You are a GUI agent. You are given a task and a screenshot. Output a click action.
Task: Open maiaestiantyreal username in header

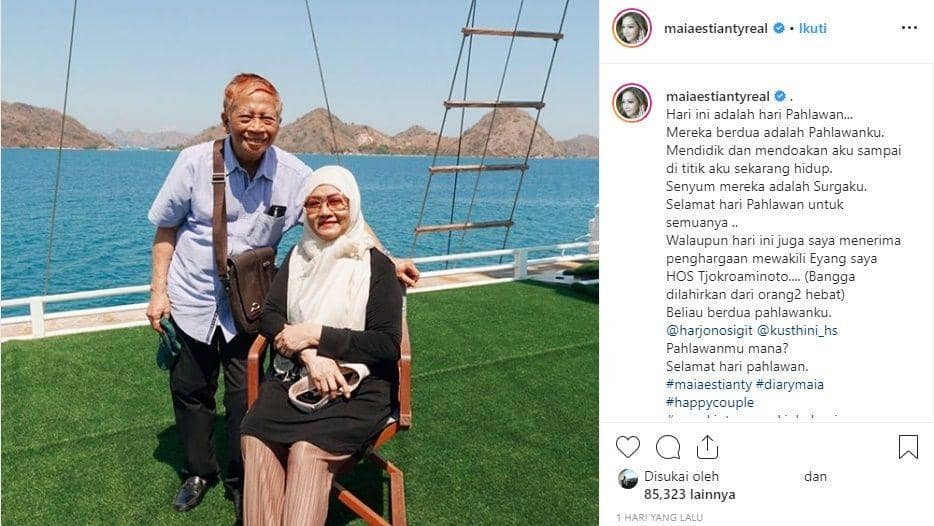click(715, 29)
